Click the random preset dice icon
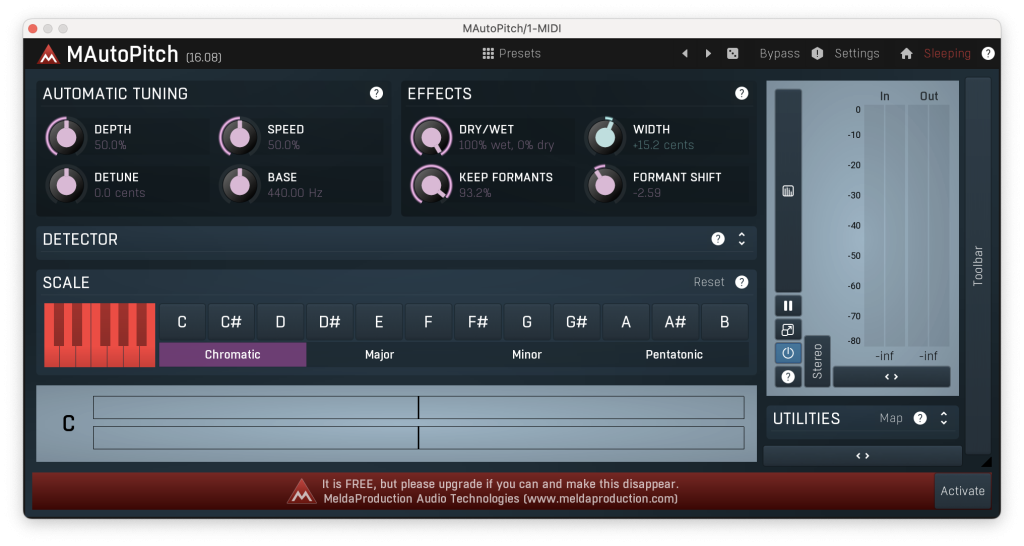Screen dimensions: 1024x546 pyautogui.click(x=732, y=54)
